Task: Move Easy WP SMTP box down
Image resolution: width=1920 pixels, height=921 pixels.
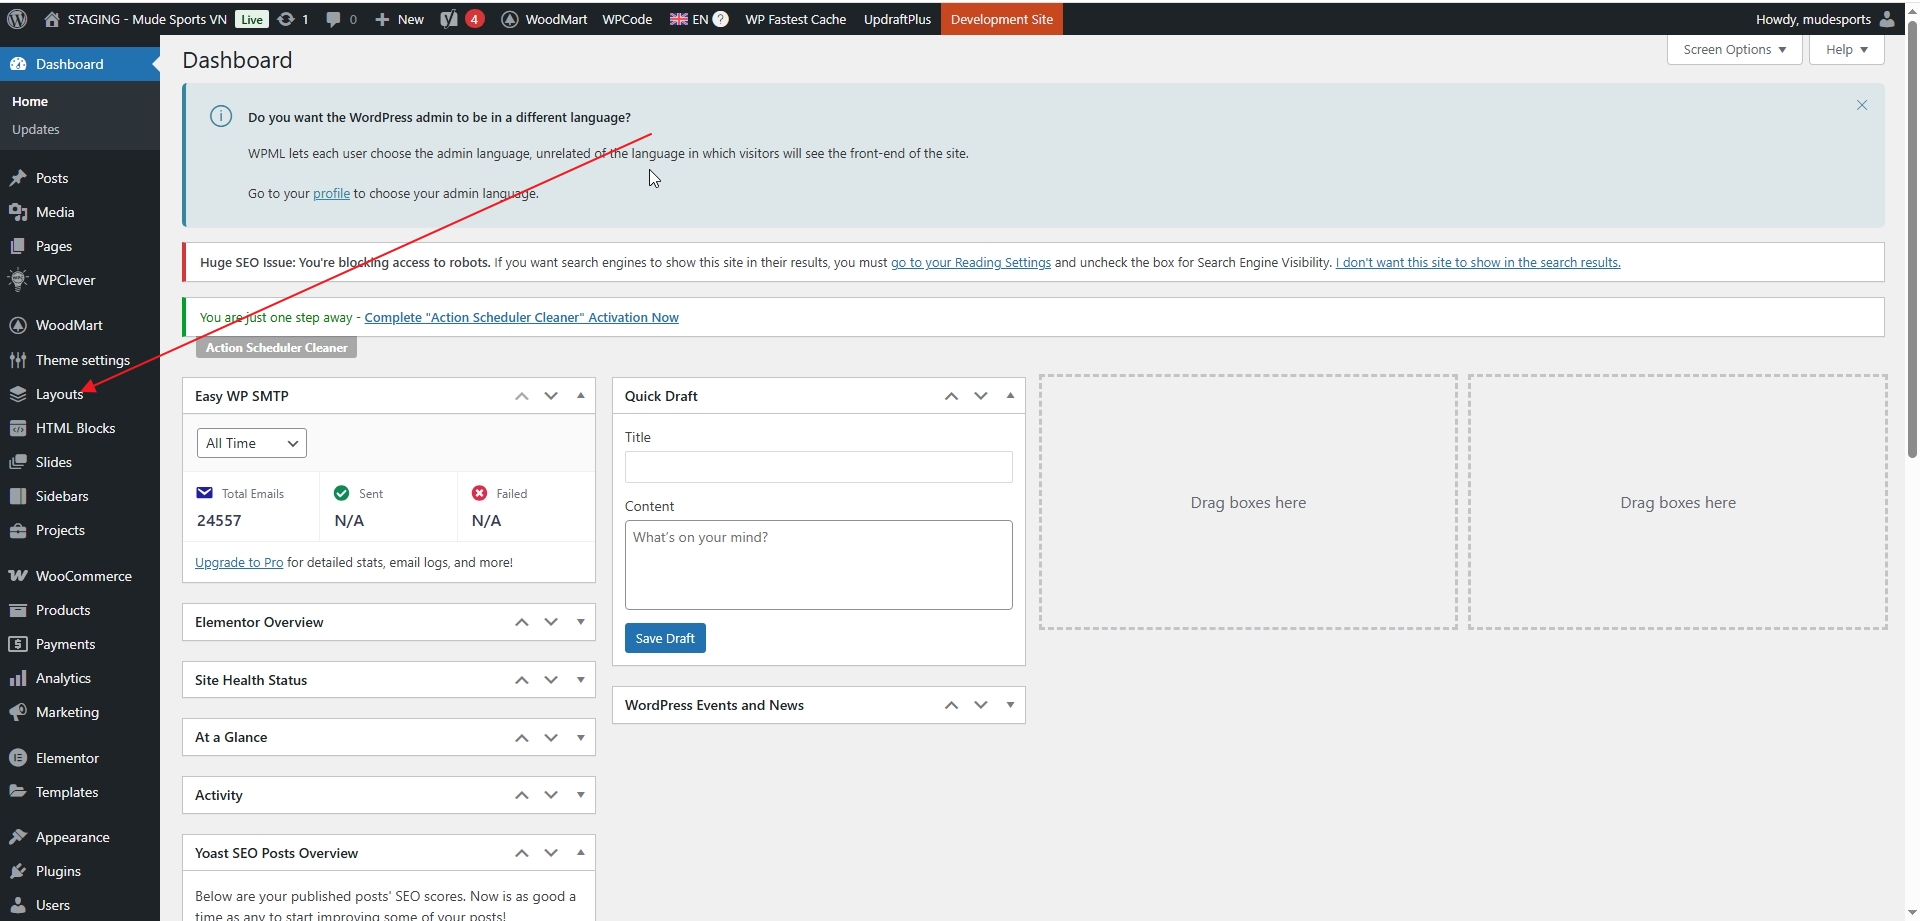Action: (551, 396)
